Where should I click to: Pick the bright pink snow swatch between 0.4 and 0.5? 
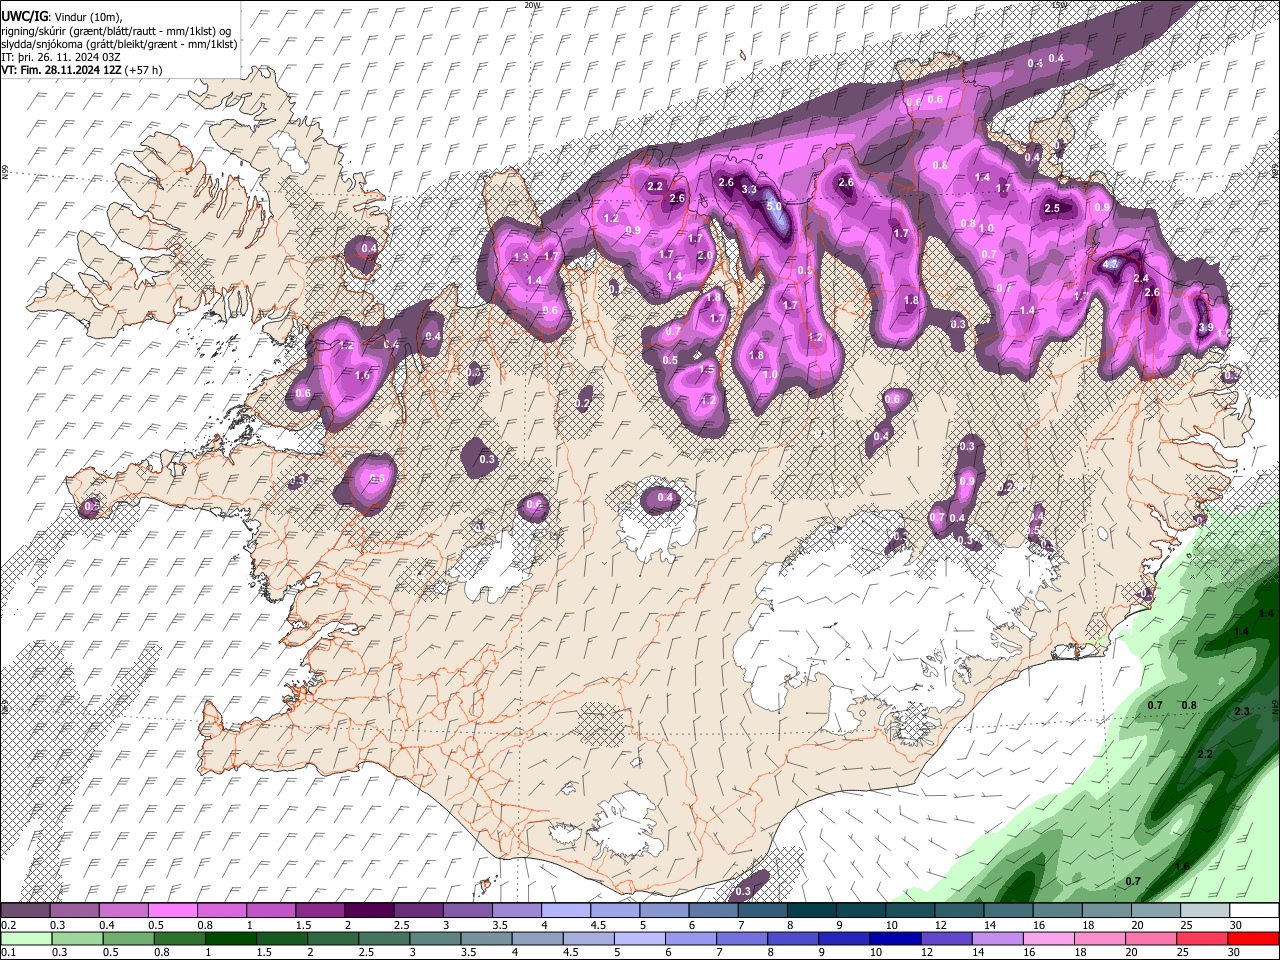tap(124, 910)
